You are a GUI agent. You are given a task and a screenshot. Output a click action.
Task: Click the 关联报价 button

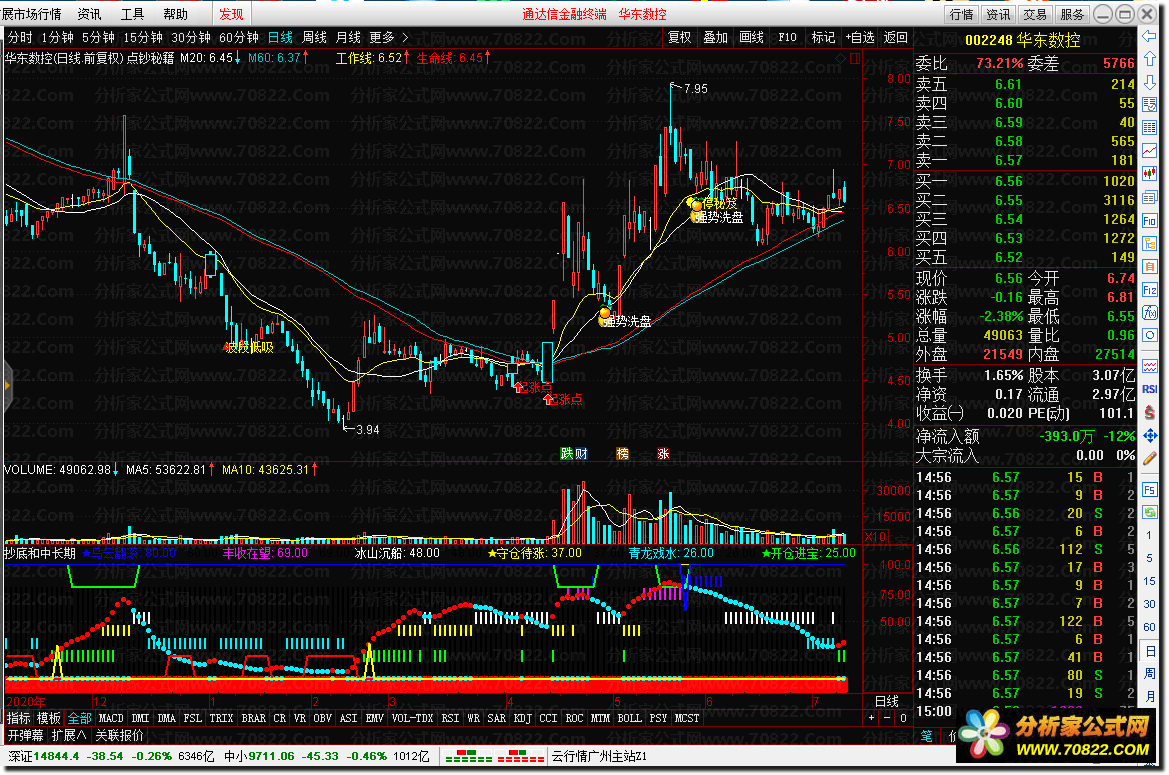point(119,736)
